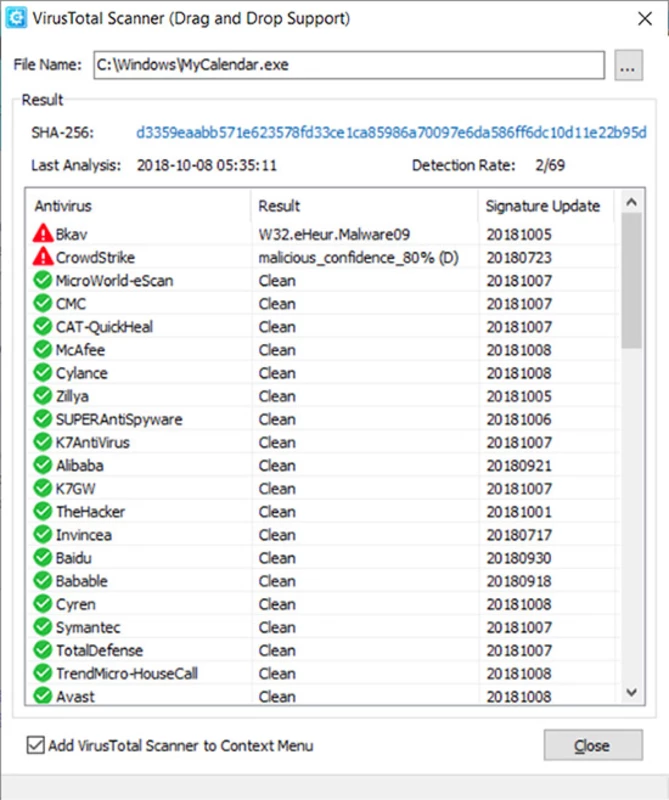Click the Clean result for K7GW
This screenshot has width=669, height=800.
point(277,488)
